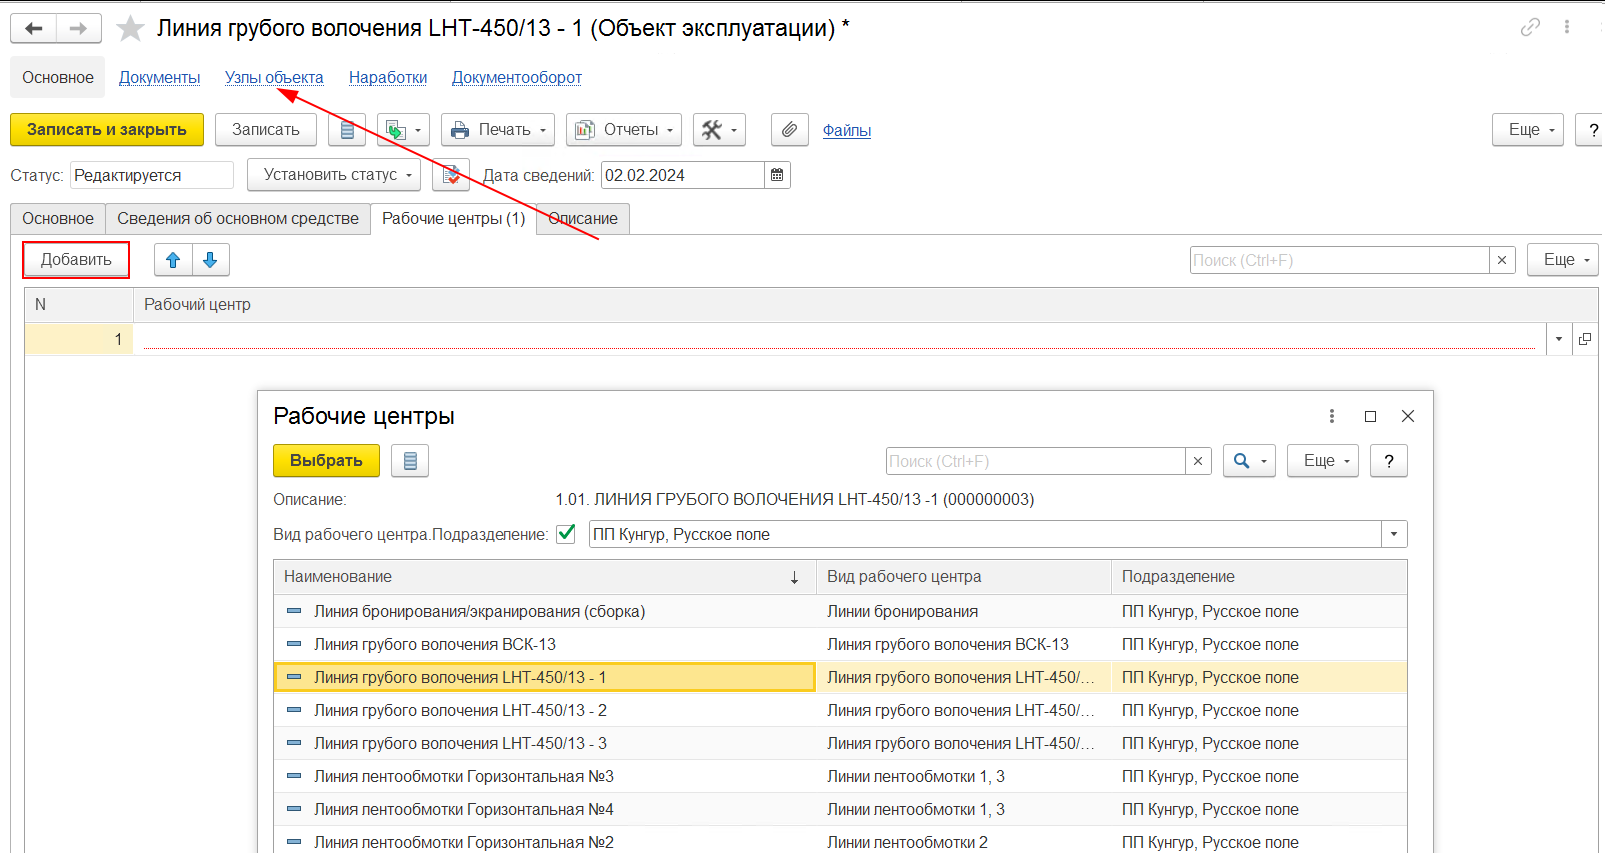Select row Линия грубого волочения LHT-450/13 - 2
The height and width of the screenshot is (853, 1605).
[840, 710]
